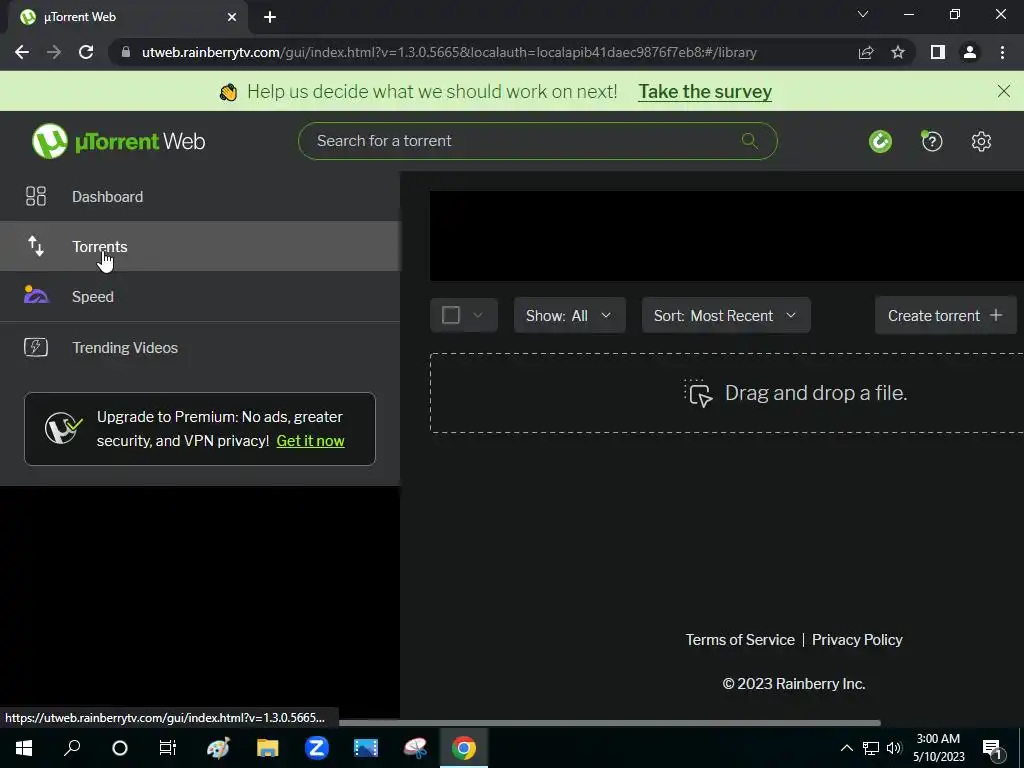Click the Trending Videos lightning icon
This screenshot has width=1024, height=768.
click(x=36, y=347)
